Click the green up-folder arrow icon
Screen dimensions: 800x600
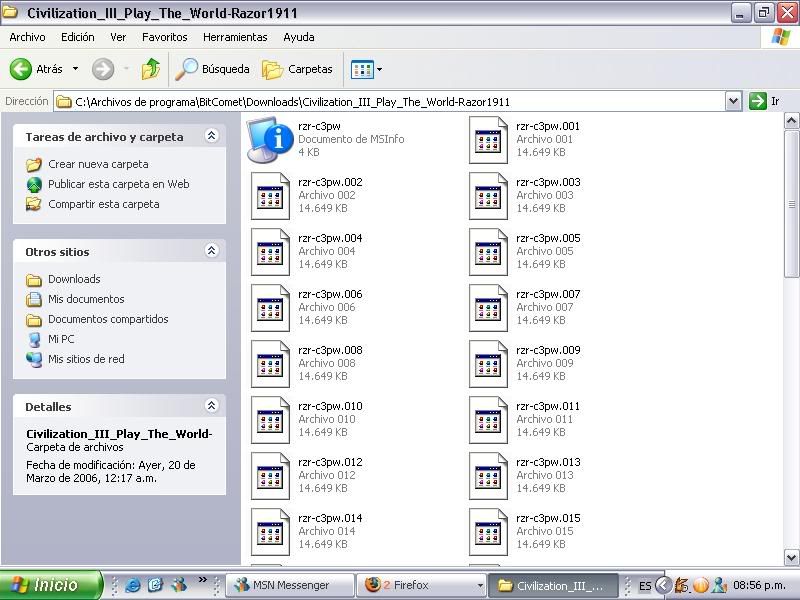pyautogui.click(x=151, y=69)
